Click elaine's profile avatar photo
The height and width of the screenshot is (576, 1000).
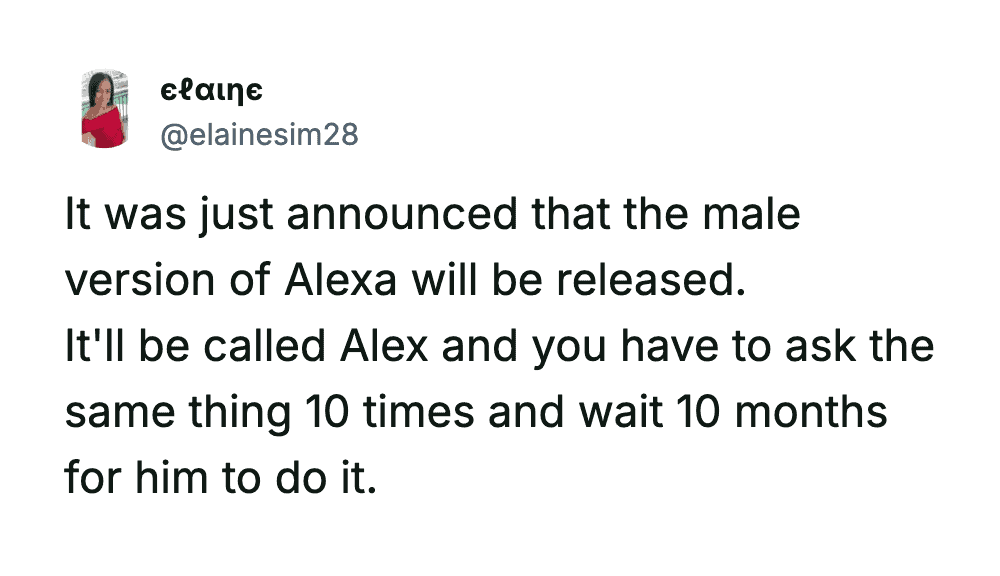[104, 110]
